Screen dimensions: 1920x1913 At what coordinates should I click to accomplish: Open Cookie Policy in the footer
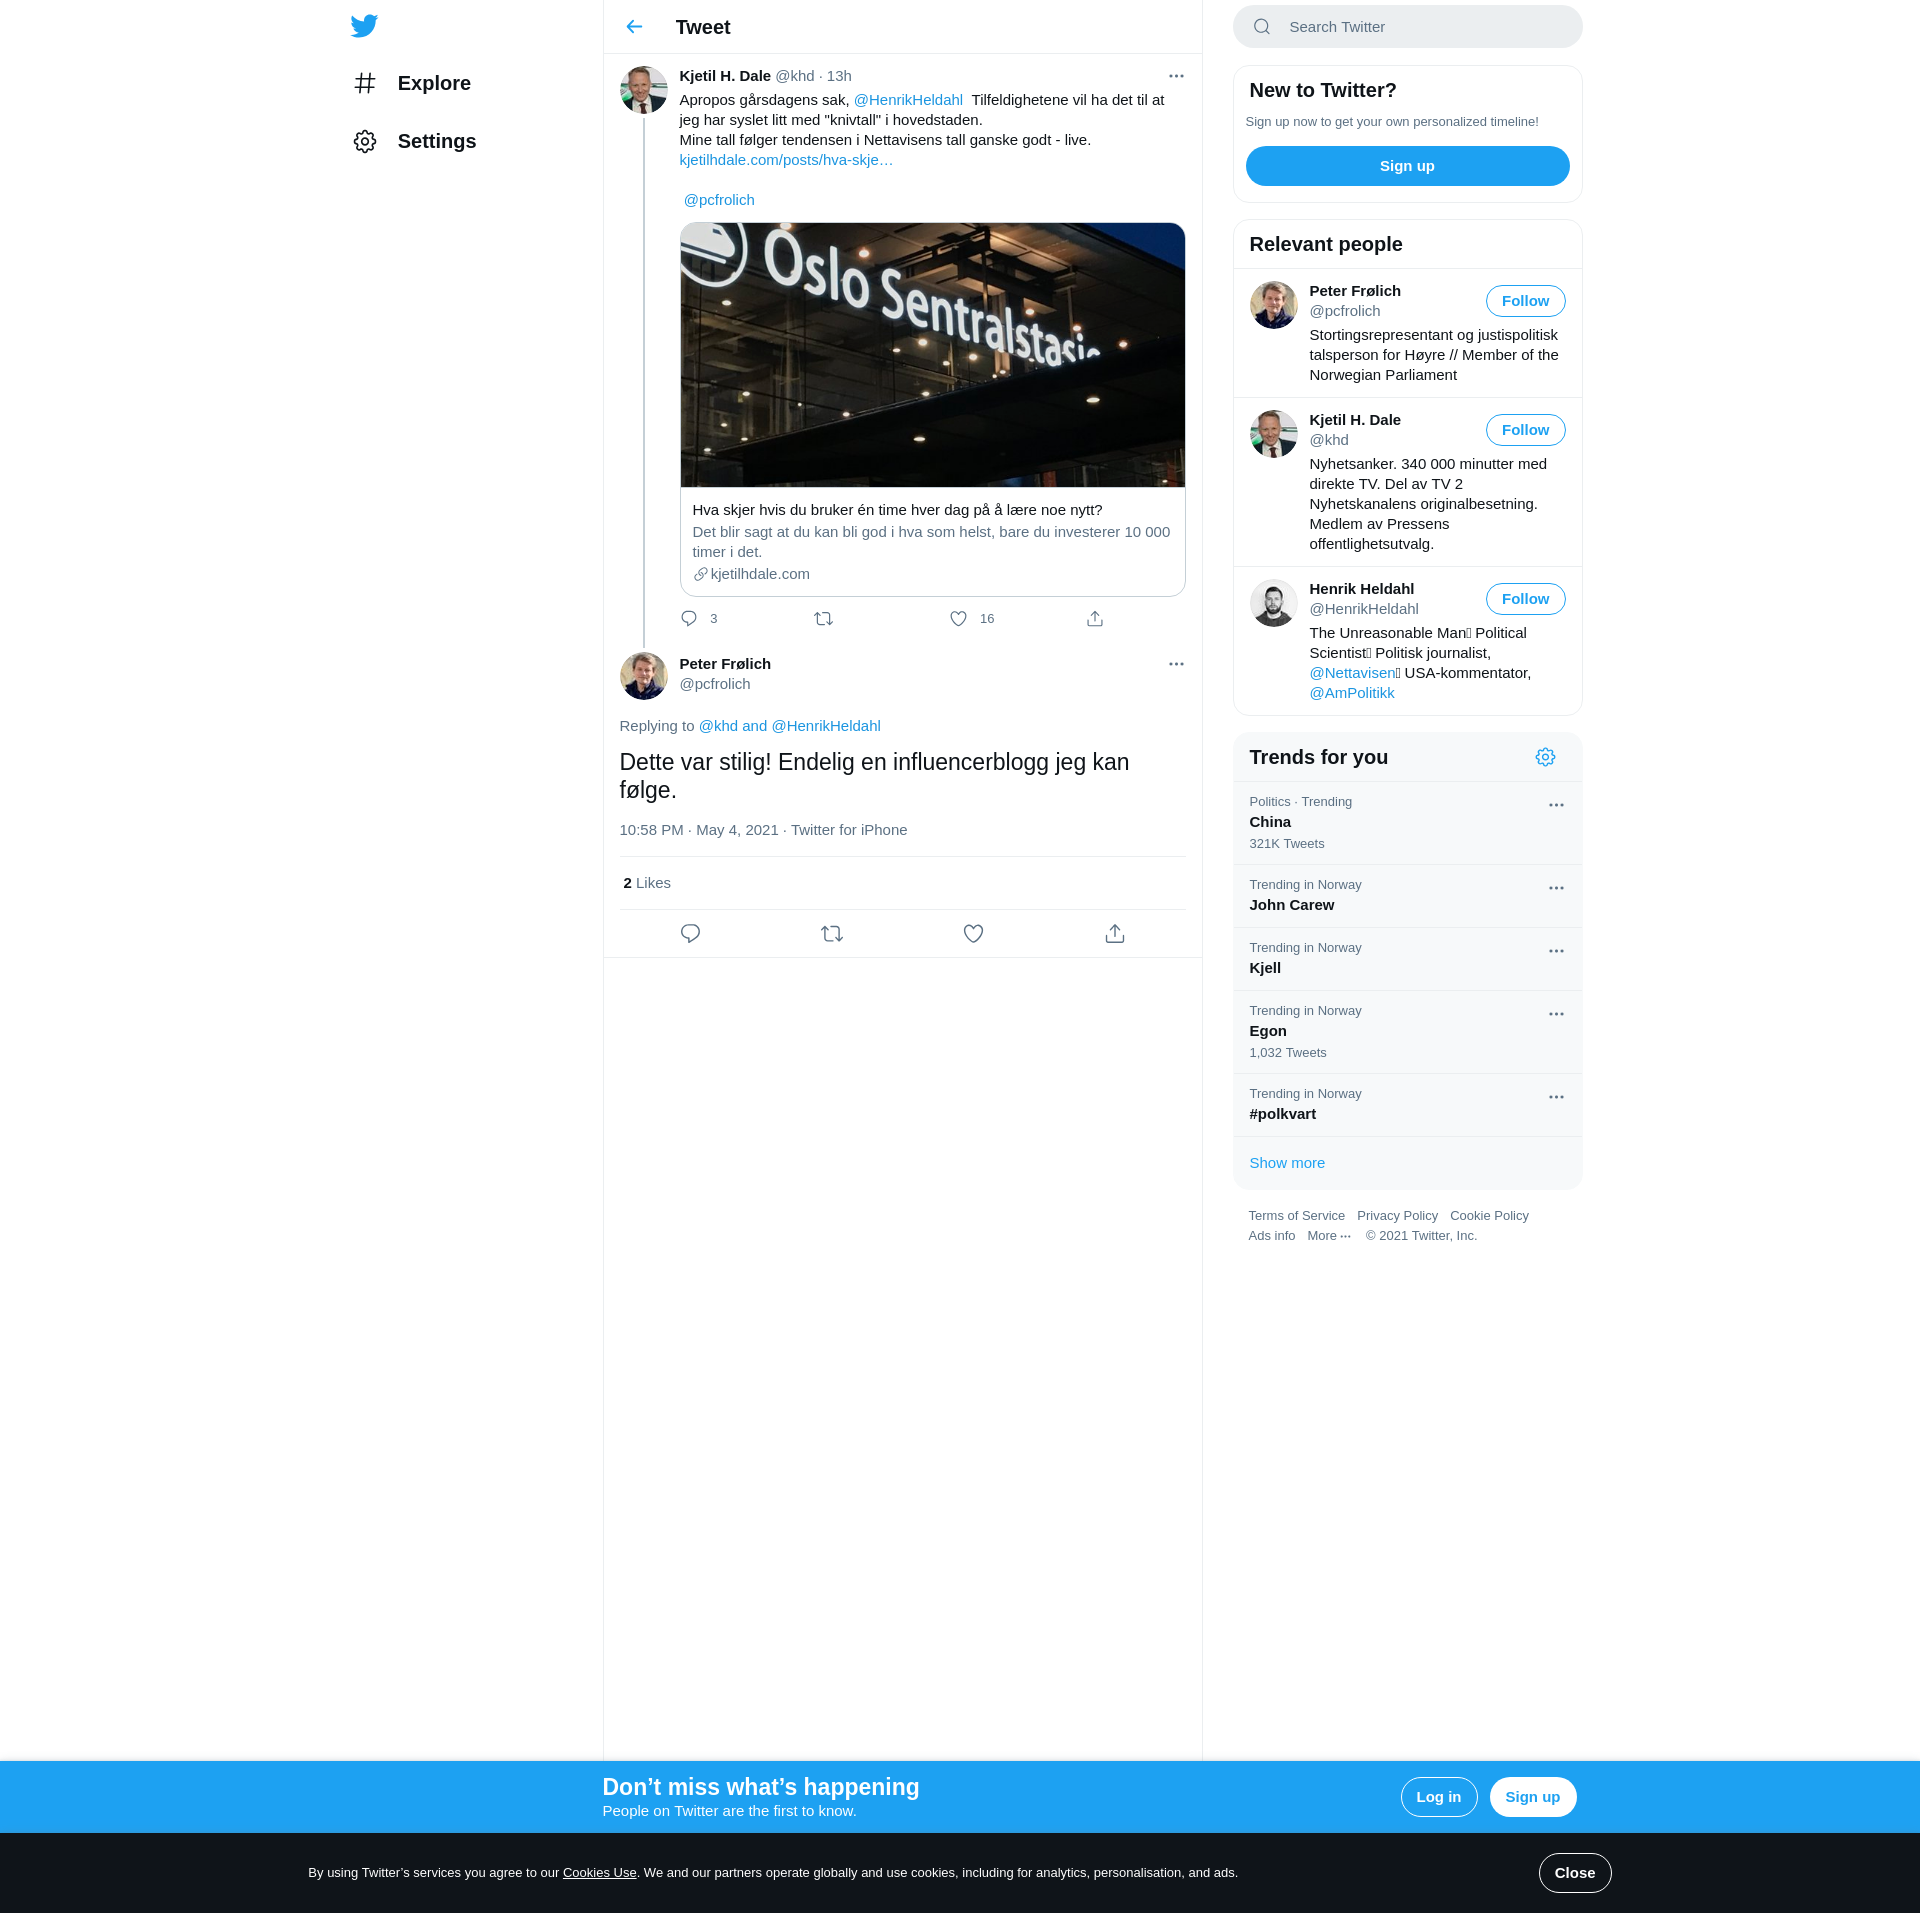pyautogui.click(x=1489, y=1216)
